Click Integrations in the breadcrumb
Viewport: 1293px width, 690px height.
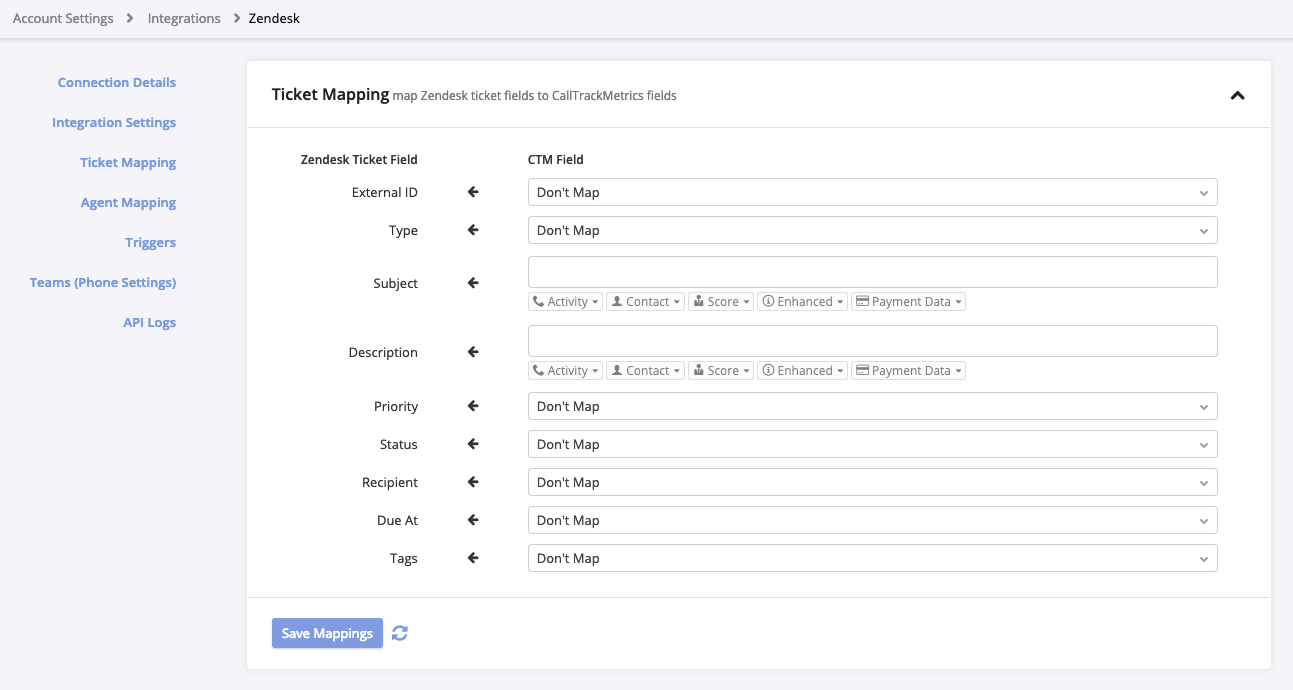click(x=184, y=18)
